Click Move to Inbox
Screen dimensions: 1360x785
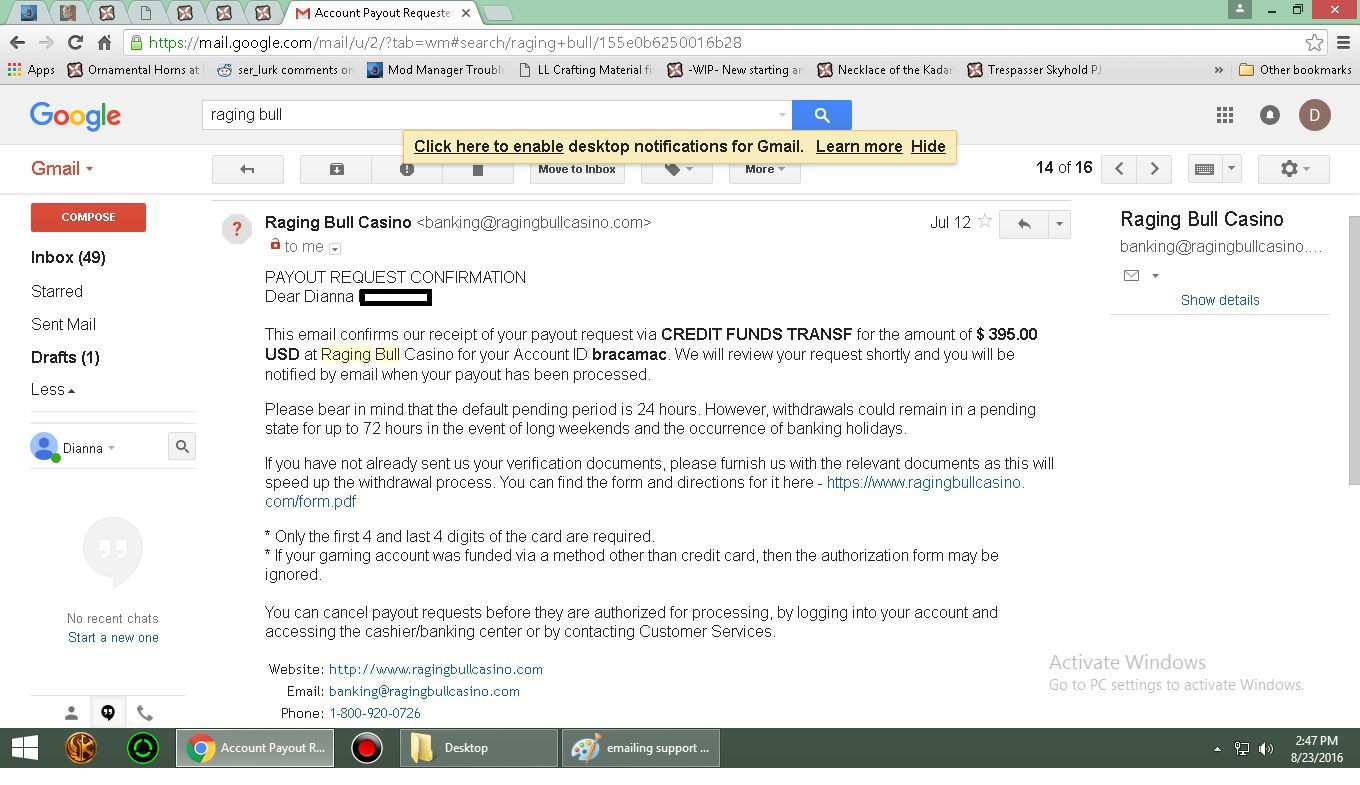(577, 169)
